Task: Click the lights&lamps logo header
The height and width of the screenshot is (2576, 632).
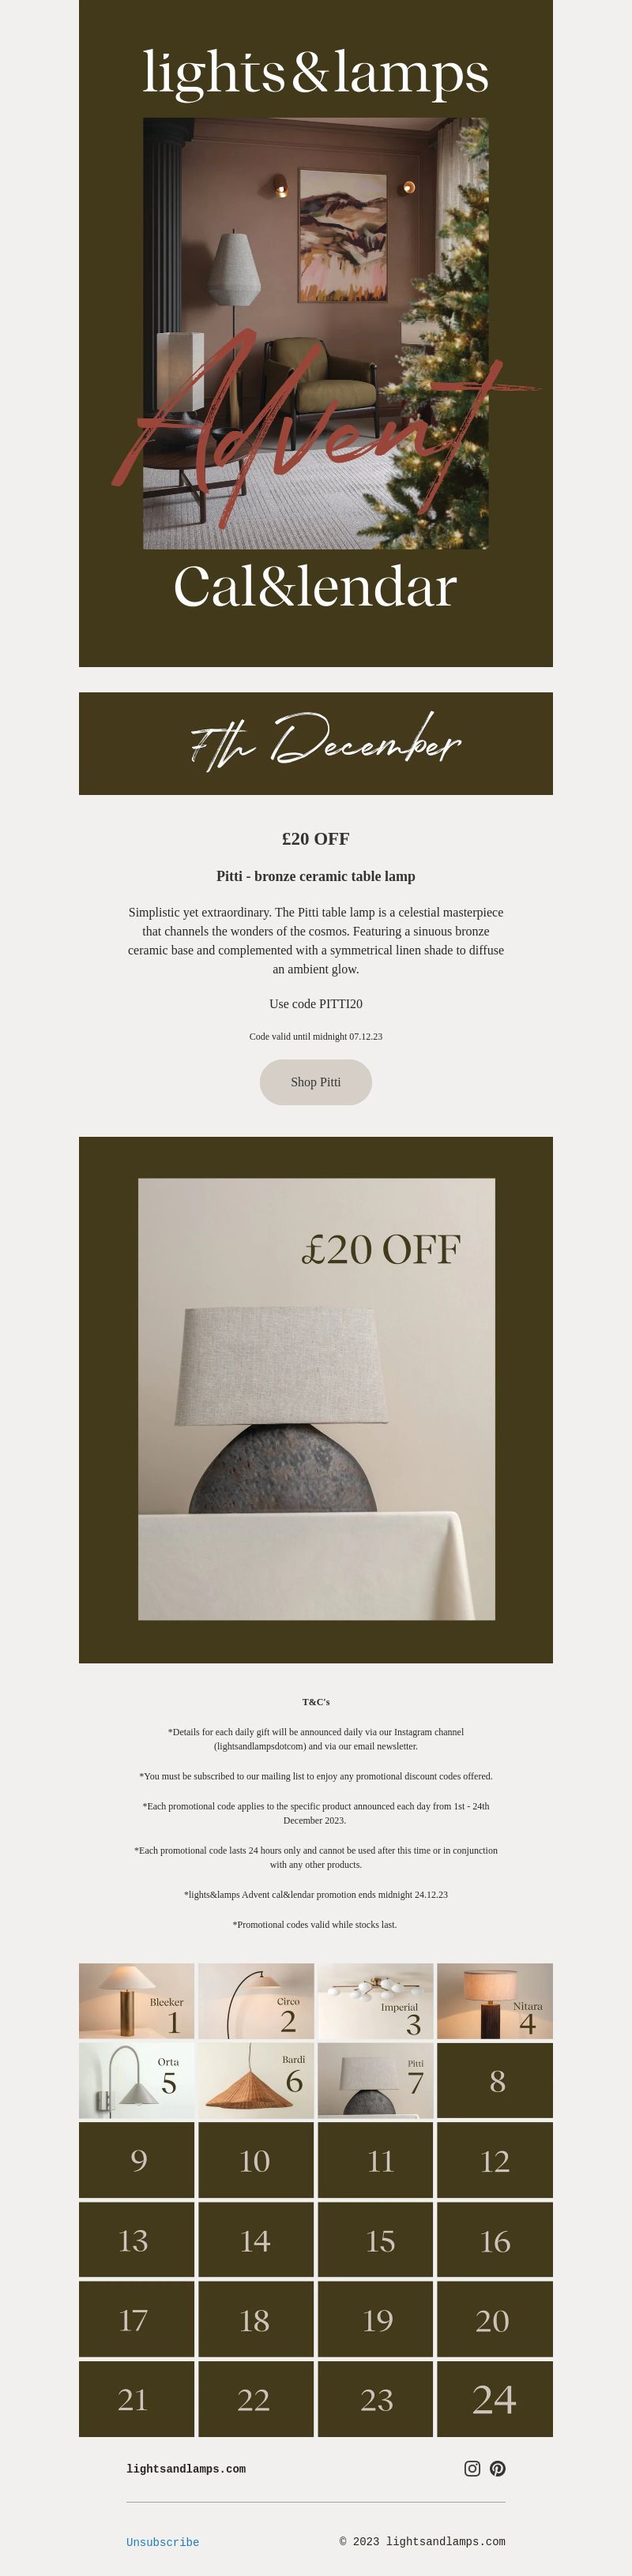Action: tap(316, 73)
